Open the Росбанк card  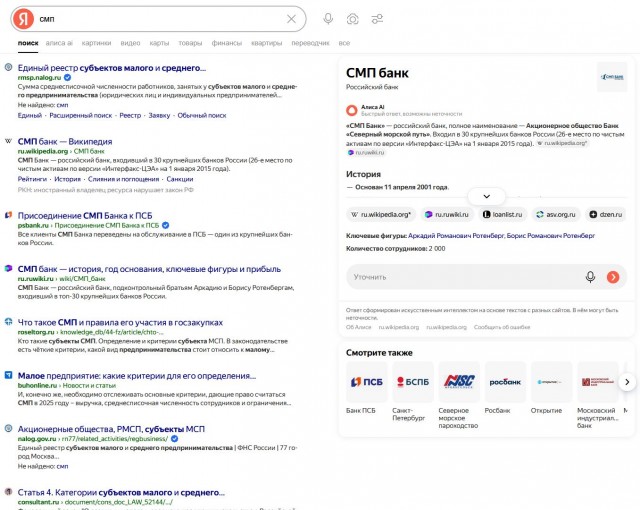pyautogui.click(x=505, y=388)
